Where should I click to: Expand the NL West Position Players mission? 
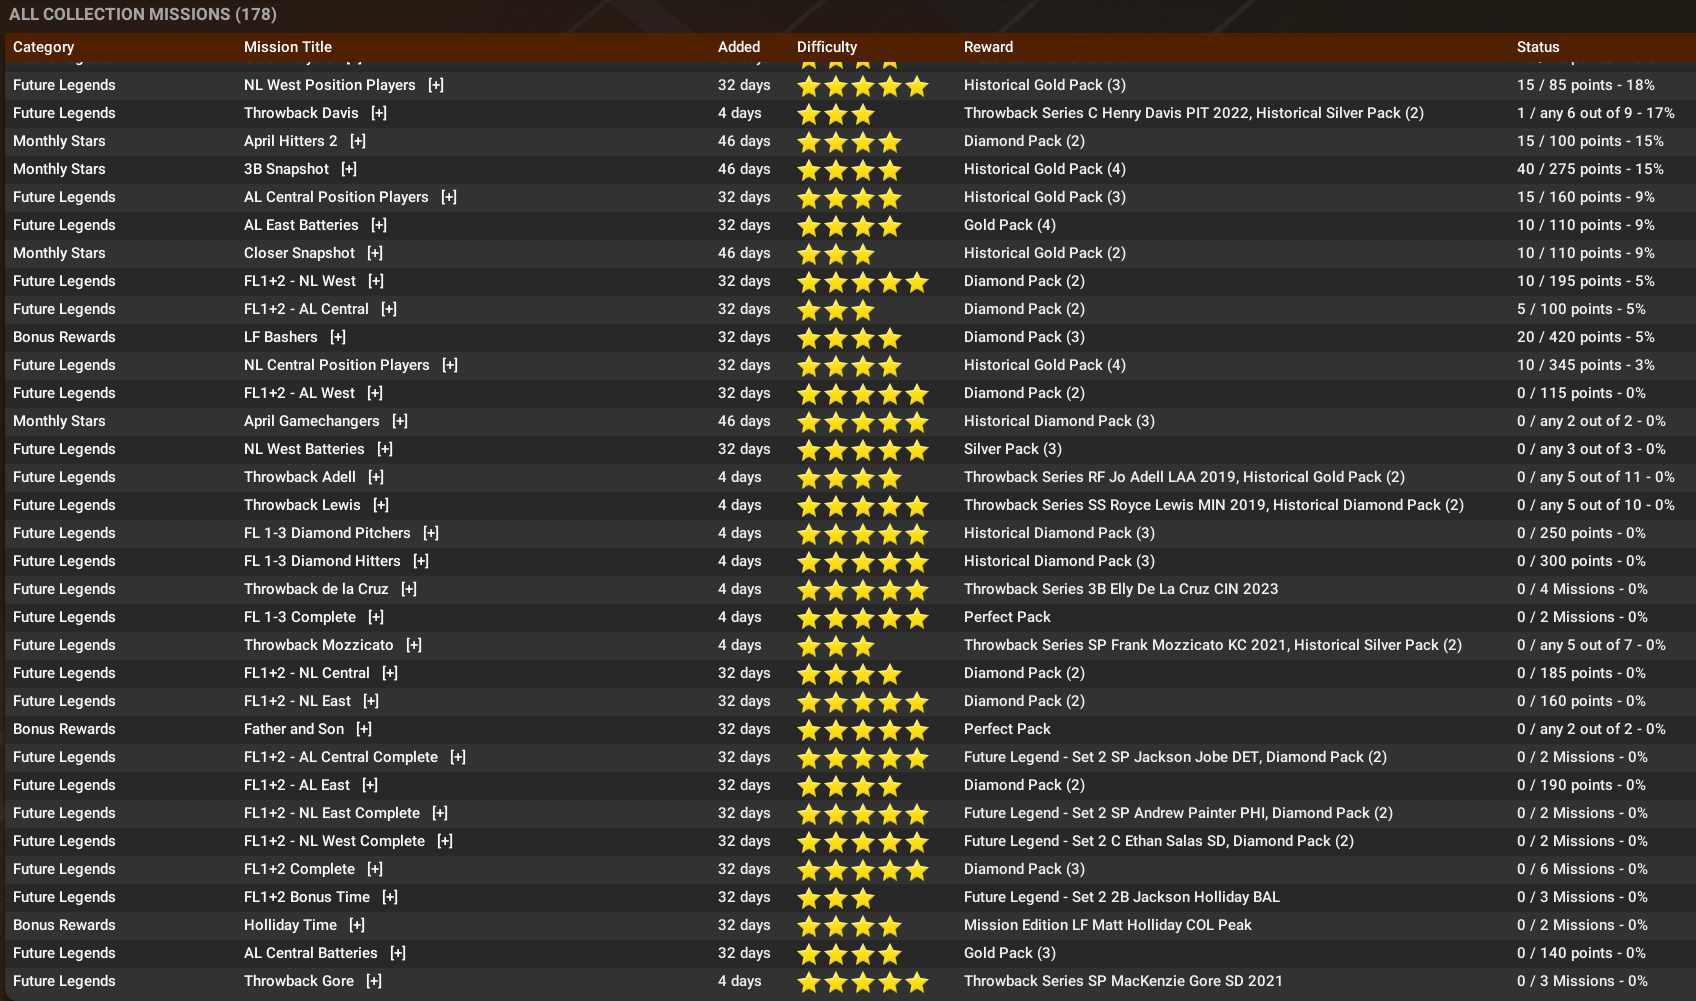(436, 85)
